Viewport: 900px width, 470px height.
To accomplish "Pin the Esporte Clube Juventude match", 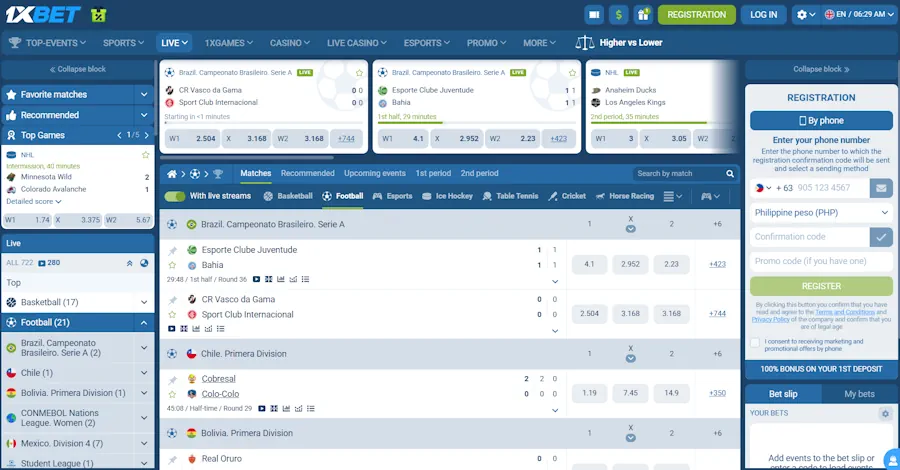I will [x=172, y=250].
